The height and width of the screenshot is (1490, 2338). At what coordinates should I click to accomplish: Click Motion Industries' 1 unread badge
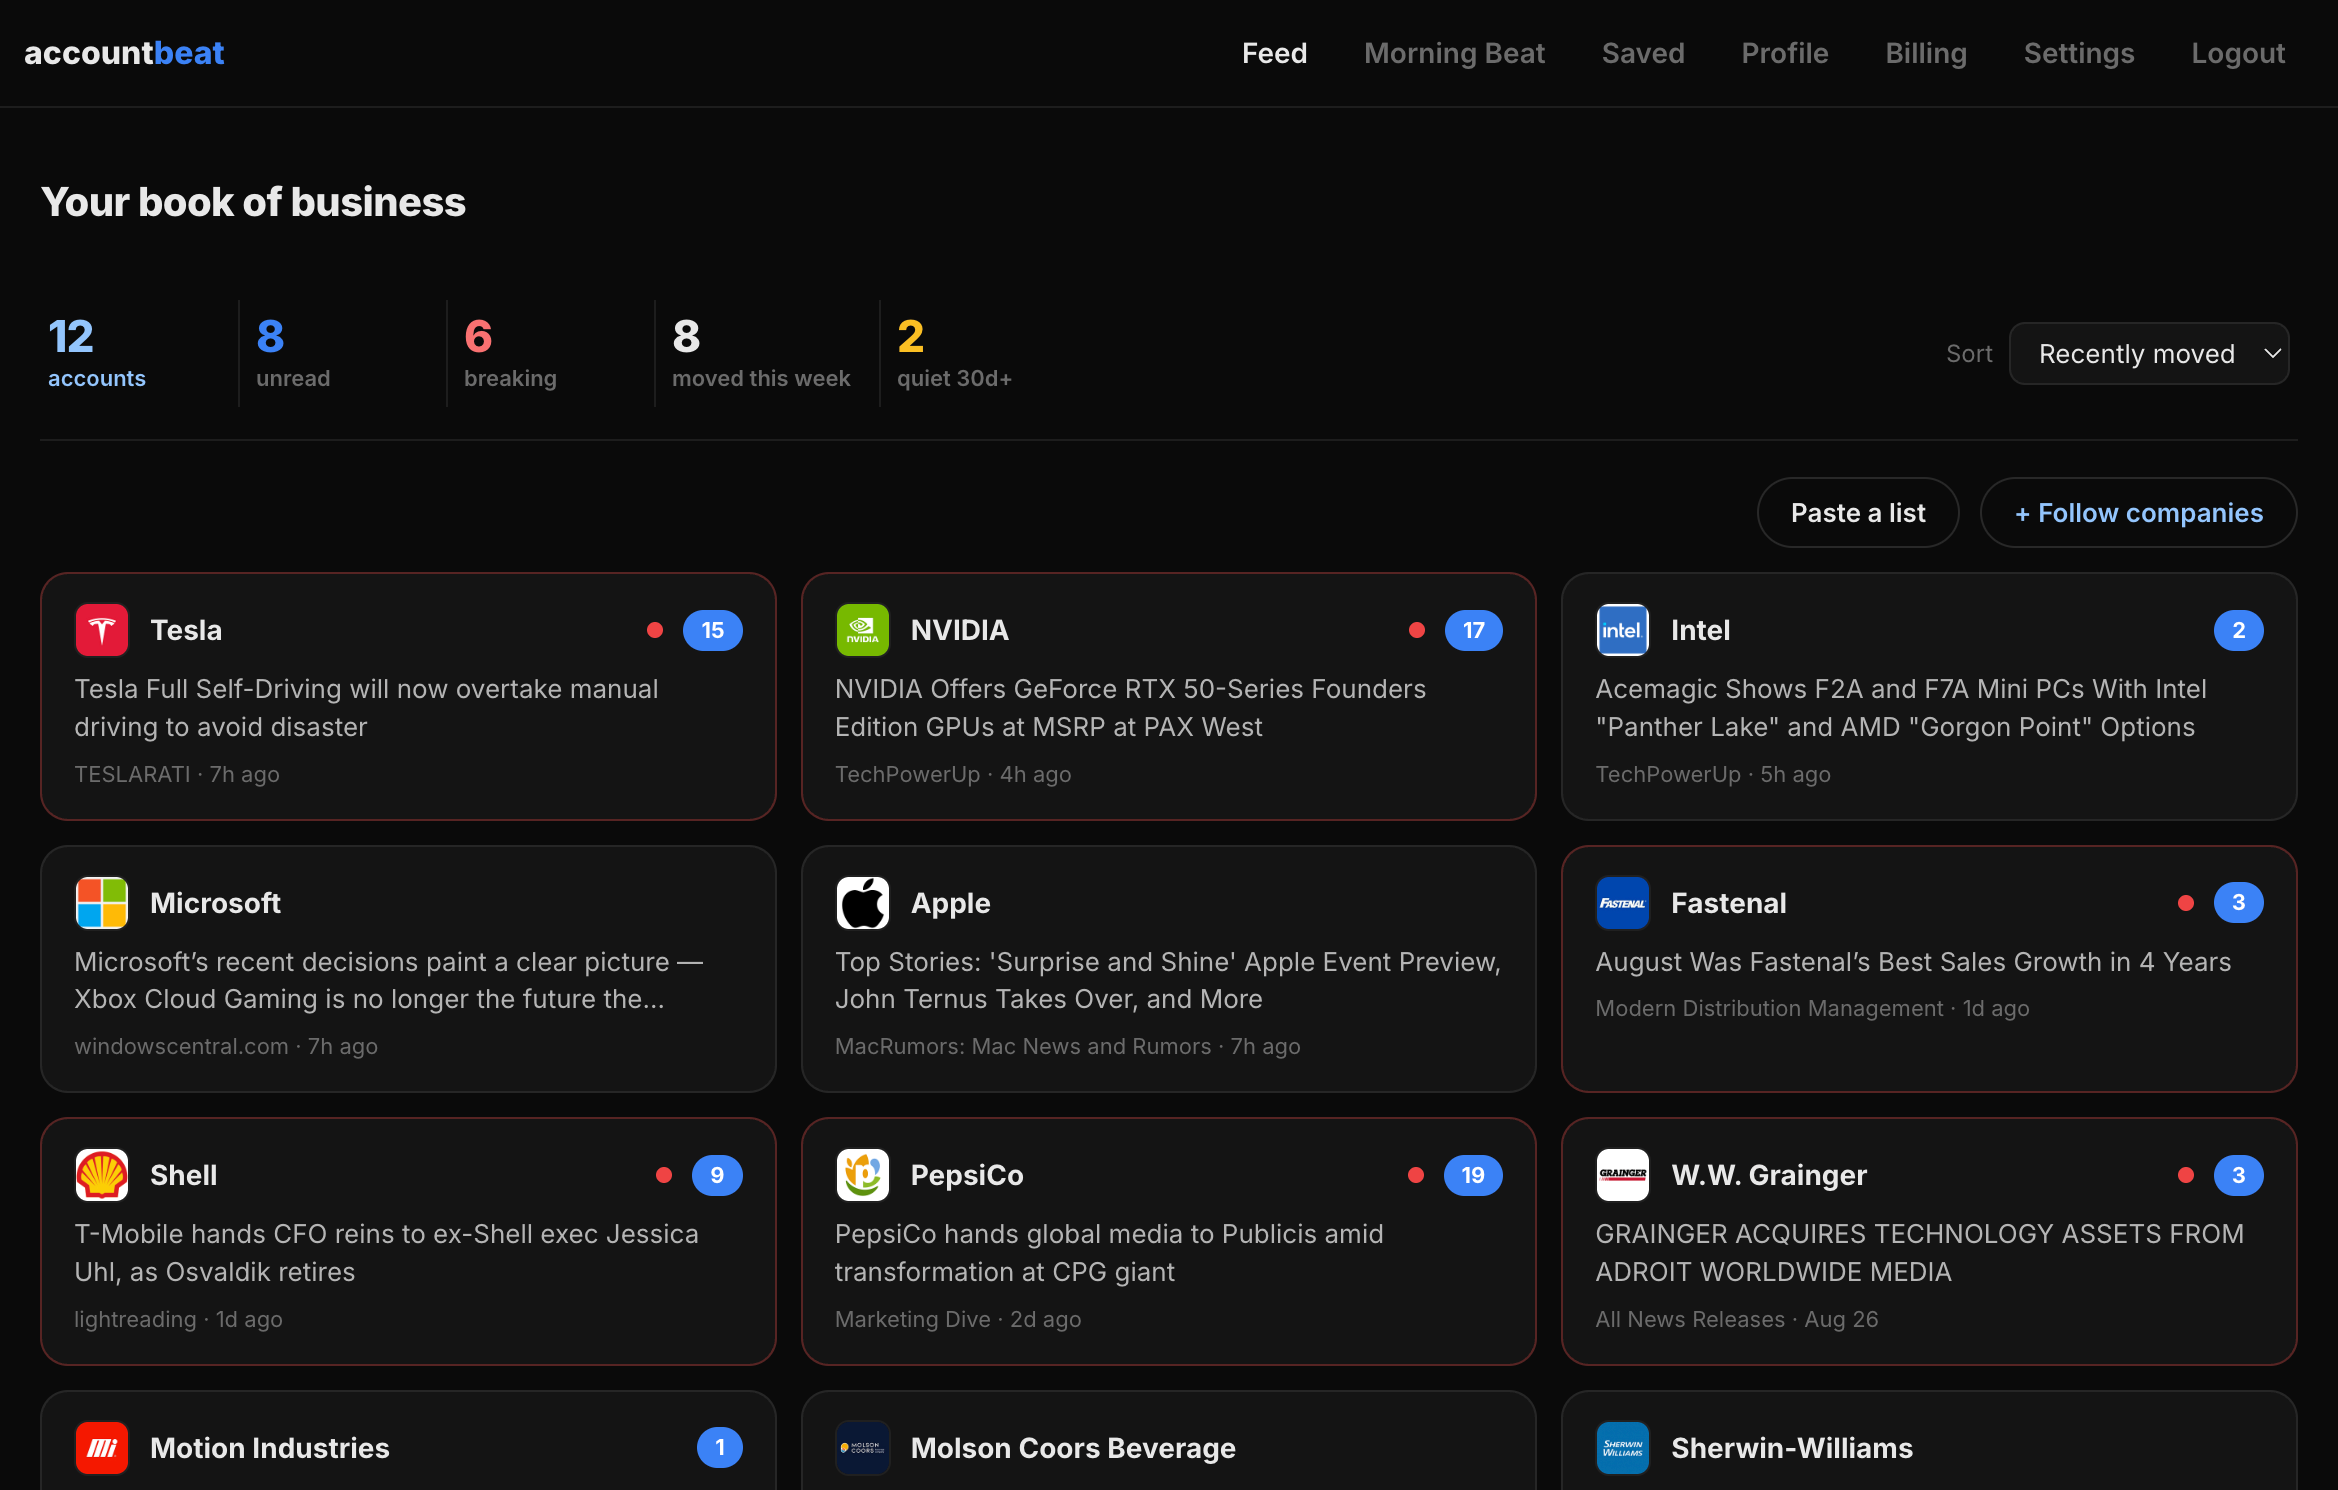point(719,1448)
